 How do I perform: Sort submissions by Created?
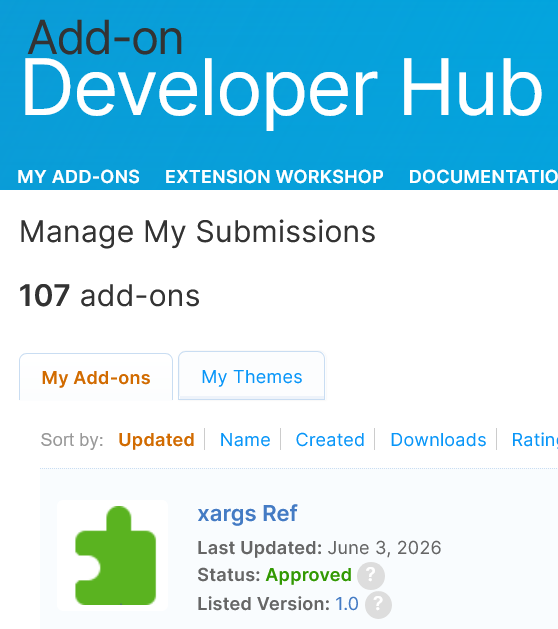click(x=330, y=440)
